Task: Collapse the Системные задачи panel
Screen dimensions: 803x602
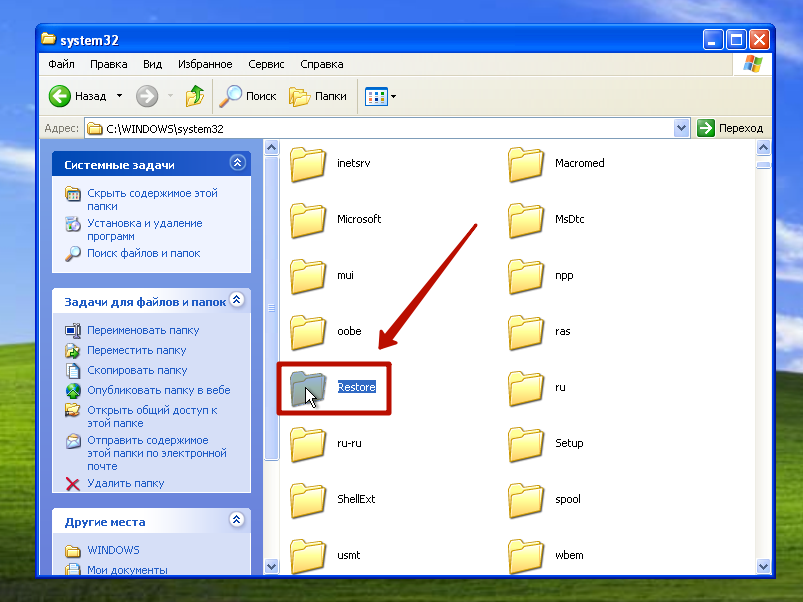Action: pyautogui.click(x=237, y=163)
